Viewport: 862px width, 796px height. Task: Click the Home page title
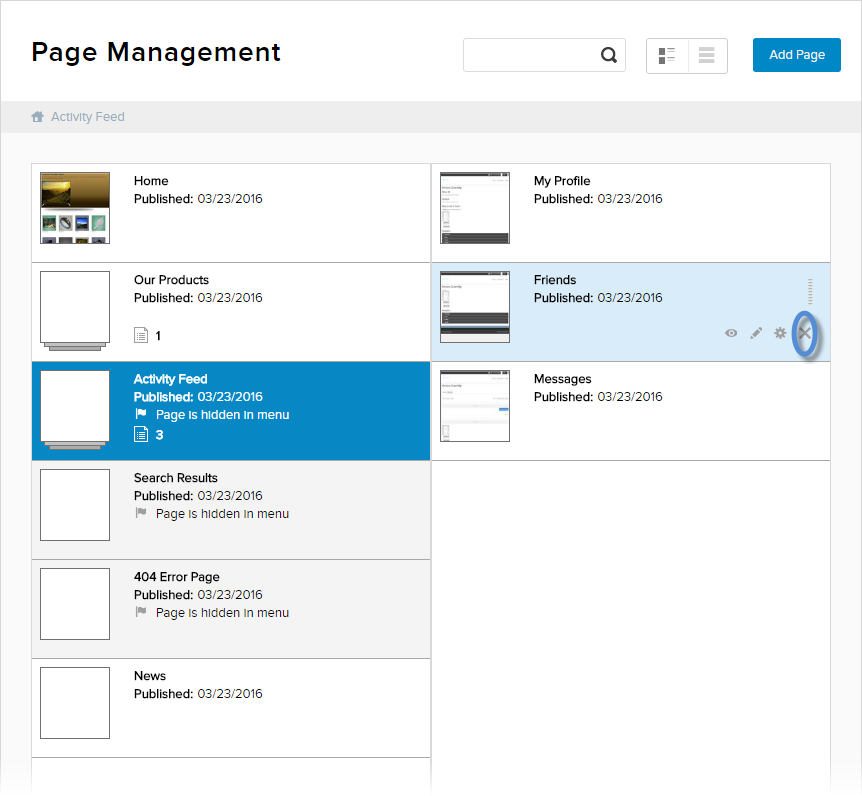click(x=151, y=181)
